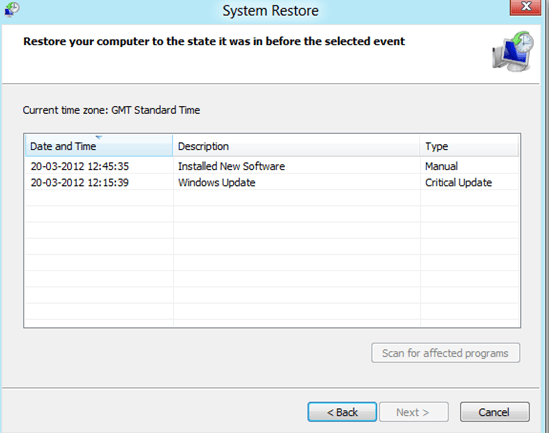Click the Next button
The width and height of the screenshot is (549, 433).
click(414, 412)
